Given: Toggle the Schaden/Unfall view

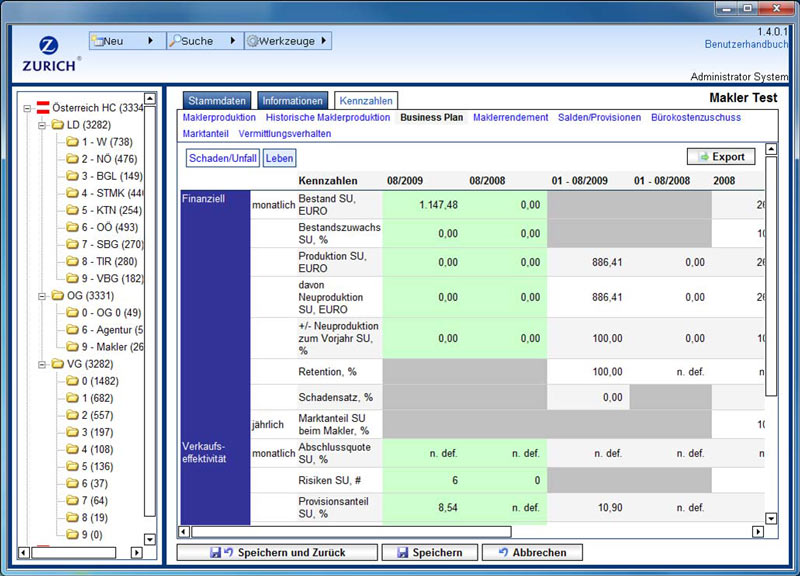Looking at the screenshot, I should coord(223,158).
